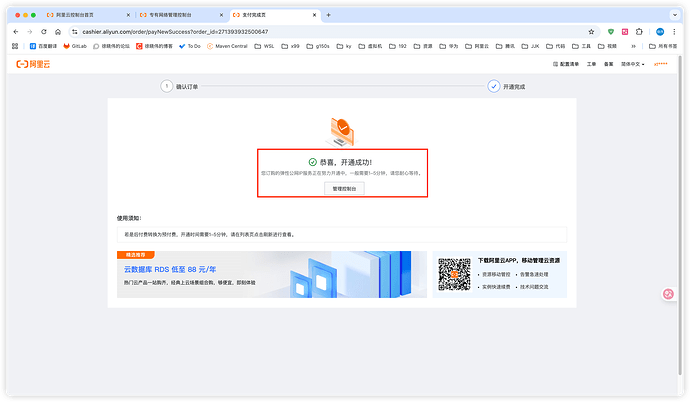Image resolution: width=690 pixels, height=402 pixels.
Task: Expand the 简体中文 language dropdown
Action: [x=632, y=64]
